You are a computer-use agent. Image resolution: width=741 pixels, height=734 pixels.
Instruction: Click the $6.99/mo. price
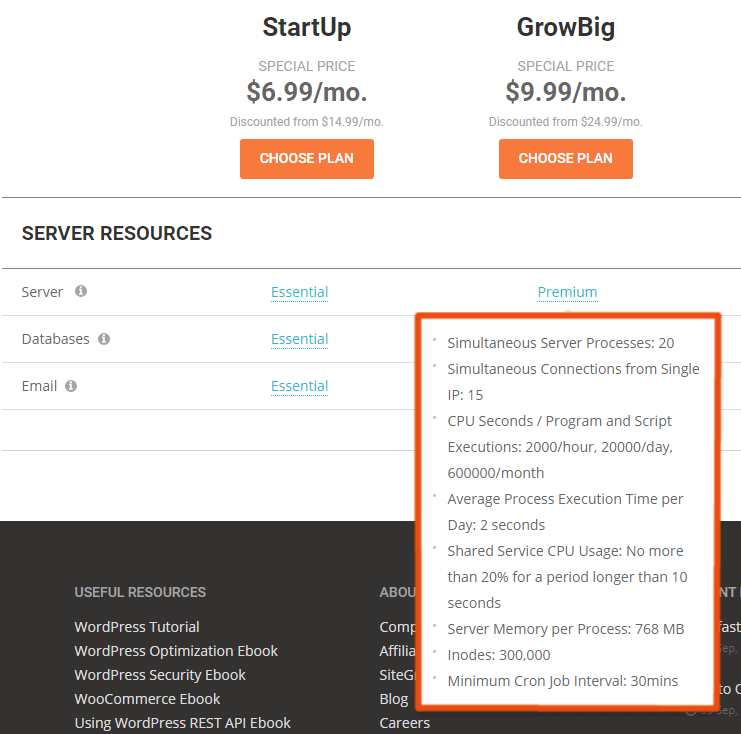307,92
